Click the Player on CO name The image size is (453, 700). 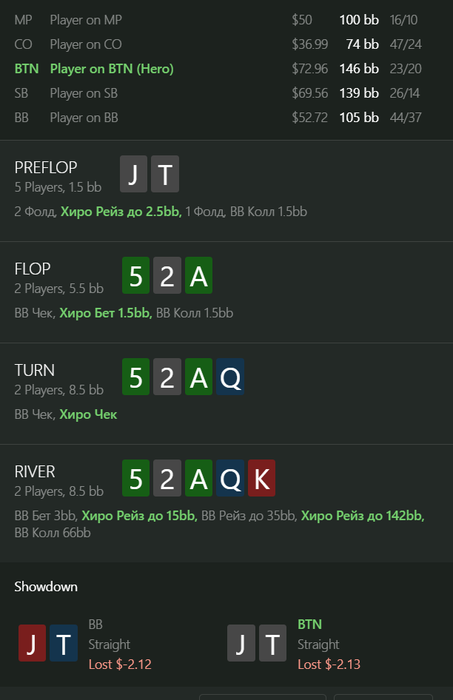(86, 45)
